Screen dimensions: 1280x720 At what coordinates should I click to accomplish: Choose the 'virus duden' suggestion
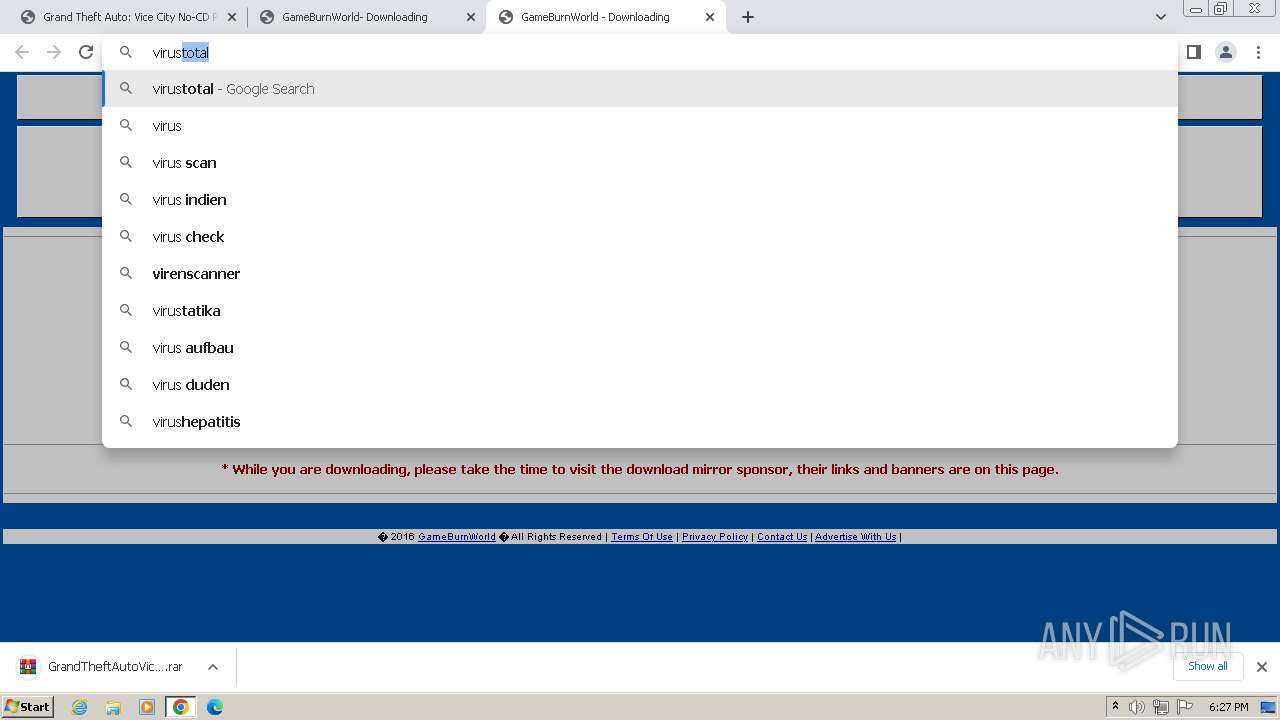(640, 385)
